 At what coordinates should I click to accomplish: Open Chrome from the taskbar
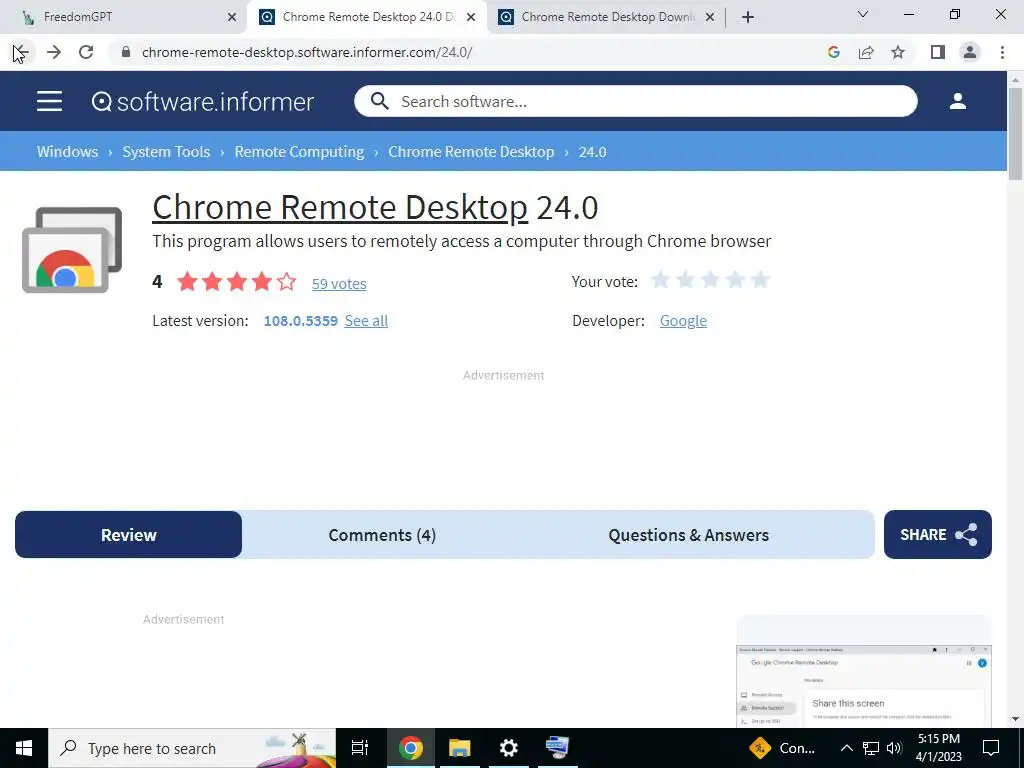[411, 748]
